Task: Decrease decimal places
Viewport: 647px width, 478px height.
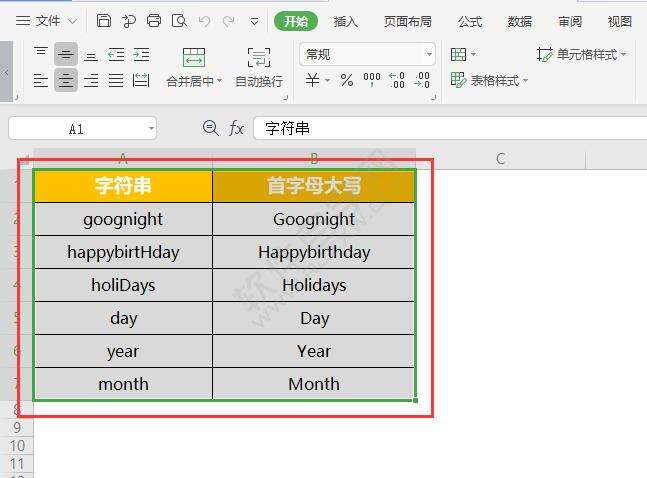Action: coord(422,80)
